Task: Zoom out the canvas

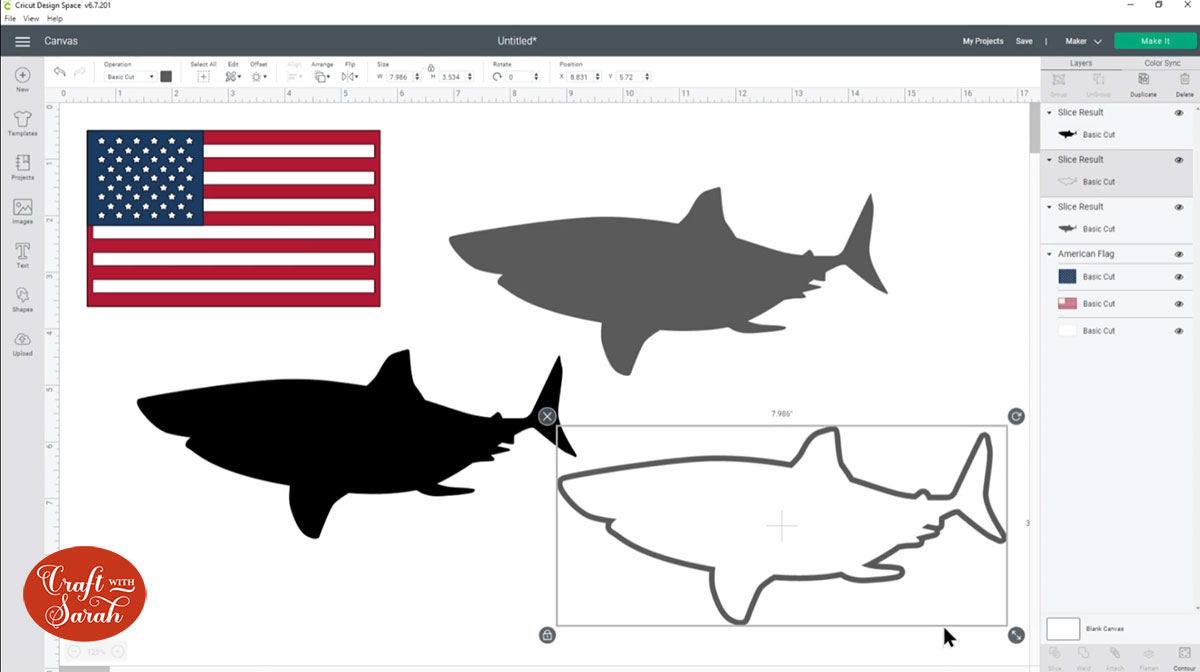Action: (74, 652)
